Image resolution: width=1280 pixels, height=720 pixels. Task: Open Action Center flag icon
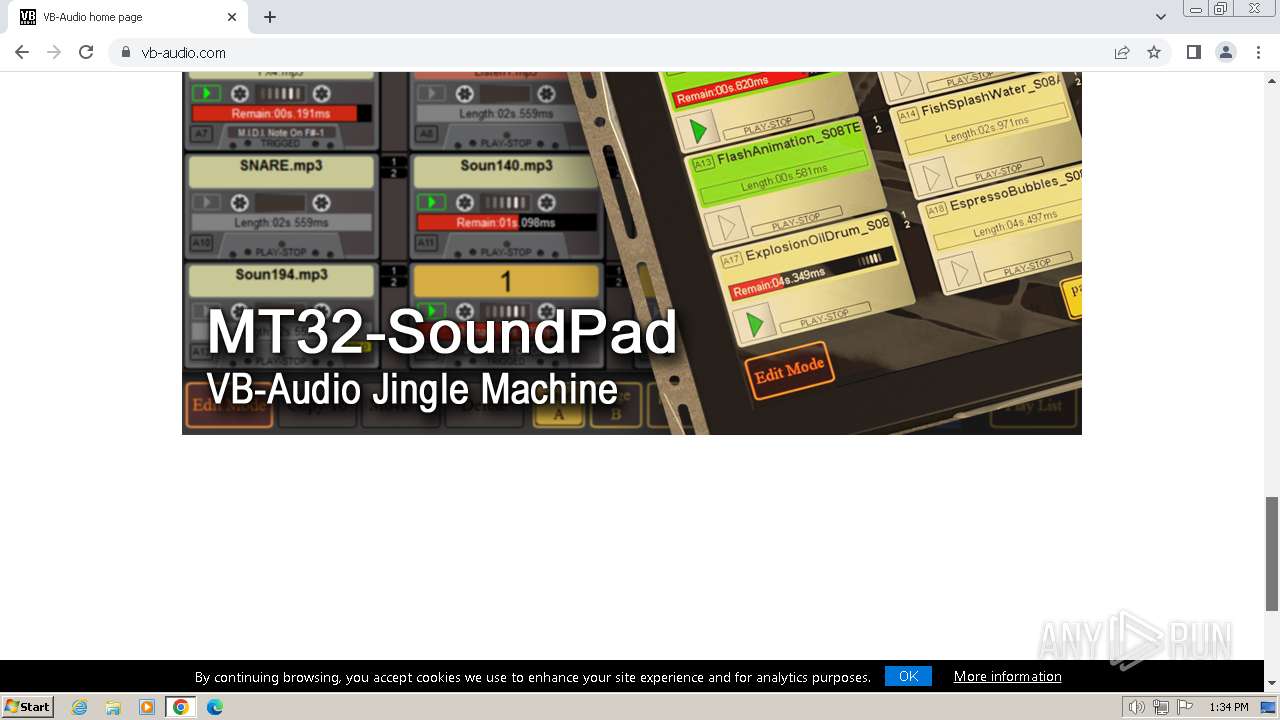tap(1184, 707)
